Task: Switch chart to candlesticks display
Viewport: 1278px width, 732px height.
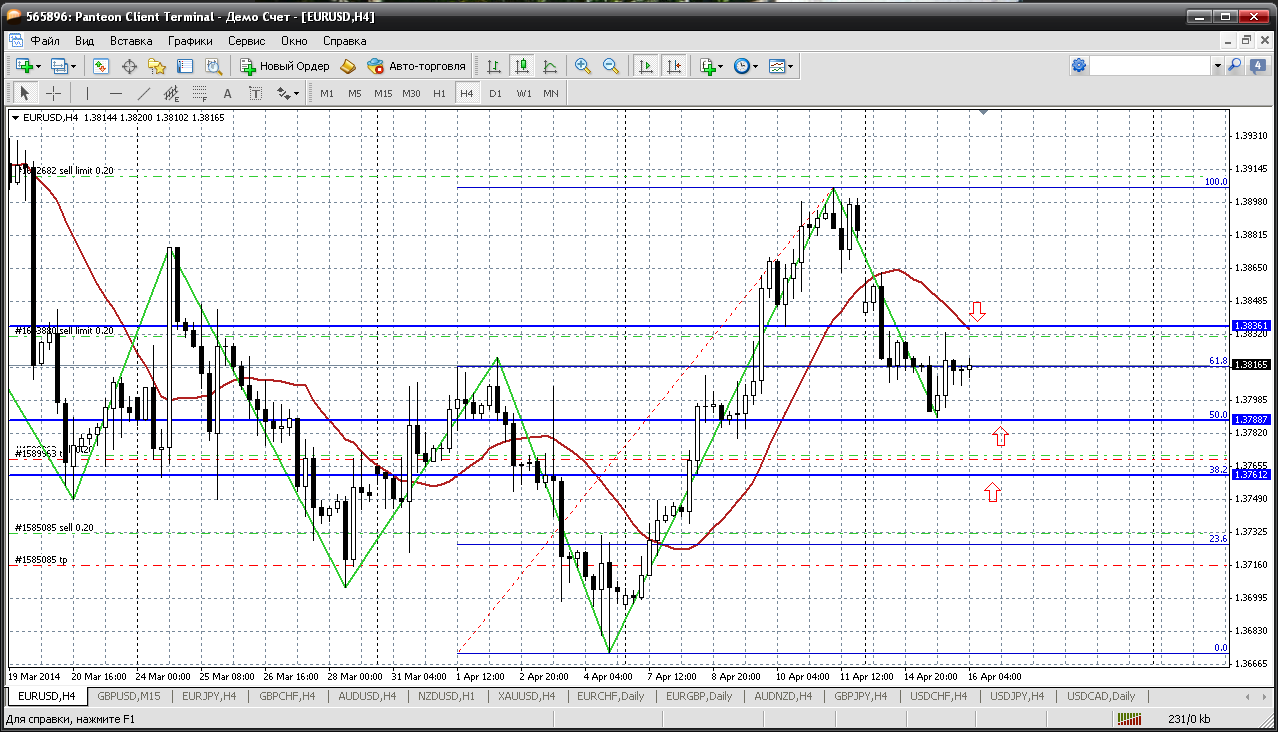Action: click(x=521, y=66)
